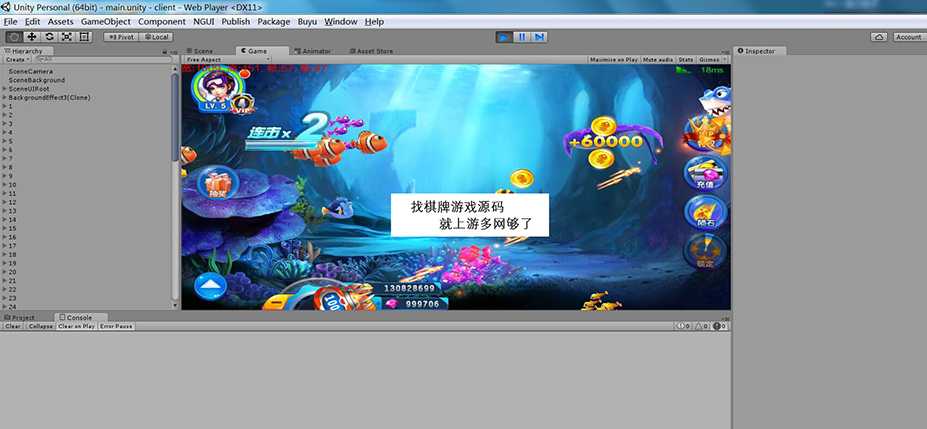
Task: Open the Hierarchy Create dropdown
Action: pos(16,60)
